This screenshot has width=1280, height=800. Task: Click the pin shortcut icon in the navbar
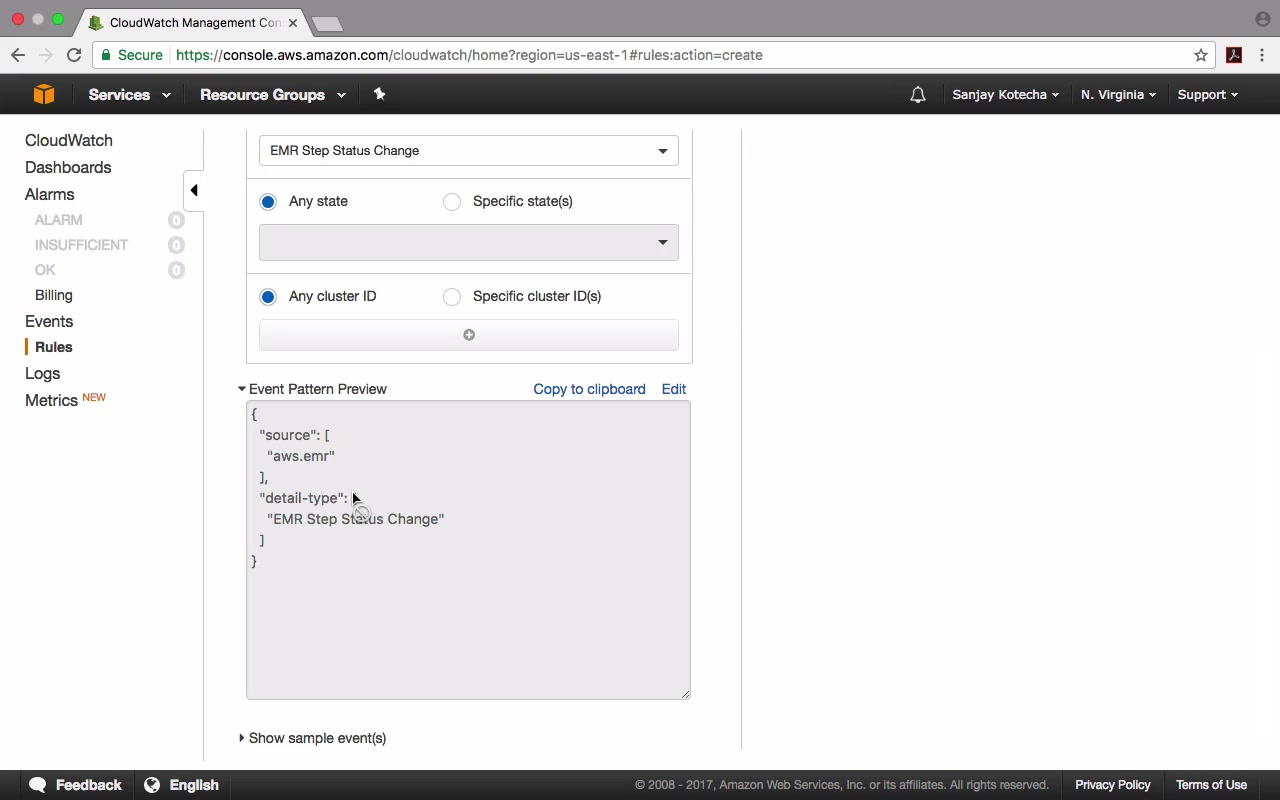379,94
